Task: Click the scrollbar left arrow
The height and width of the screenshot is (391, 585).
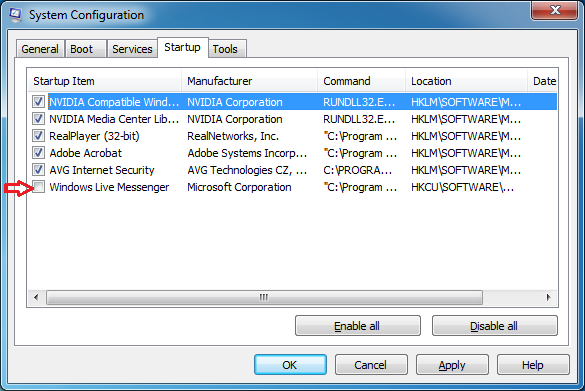Action: (36, 297)
